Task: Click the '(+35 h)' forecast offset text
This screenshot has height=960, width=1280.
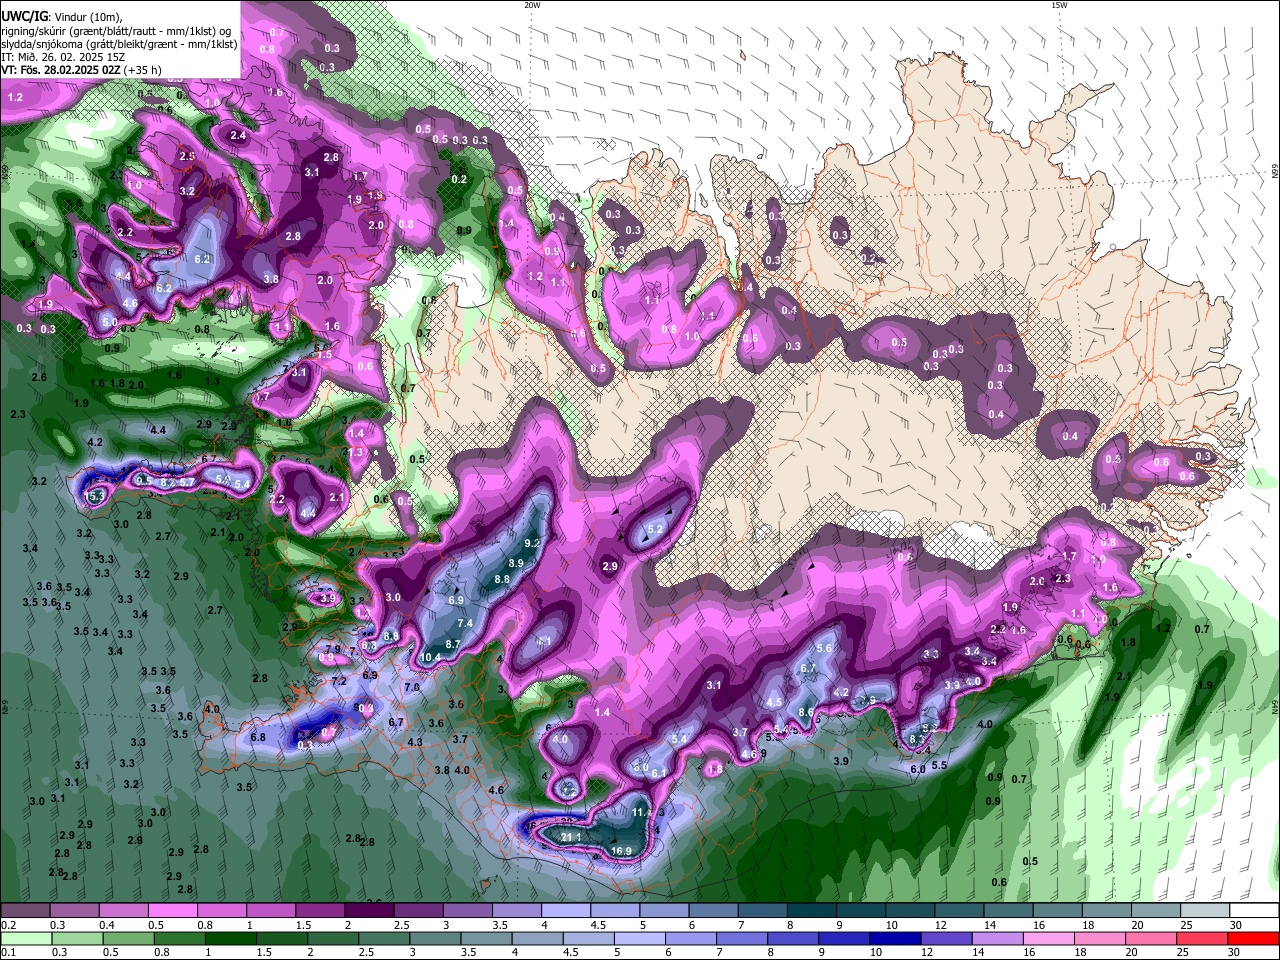Action: point(144,70)
